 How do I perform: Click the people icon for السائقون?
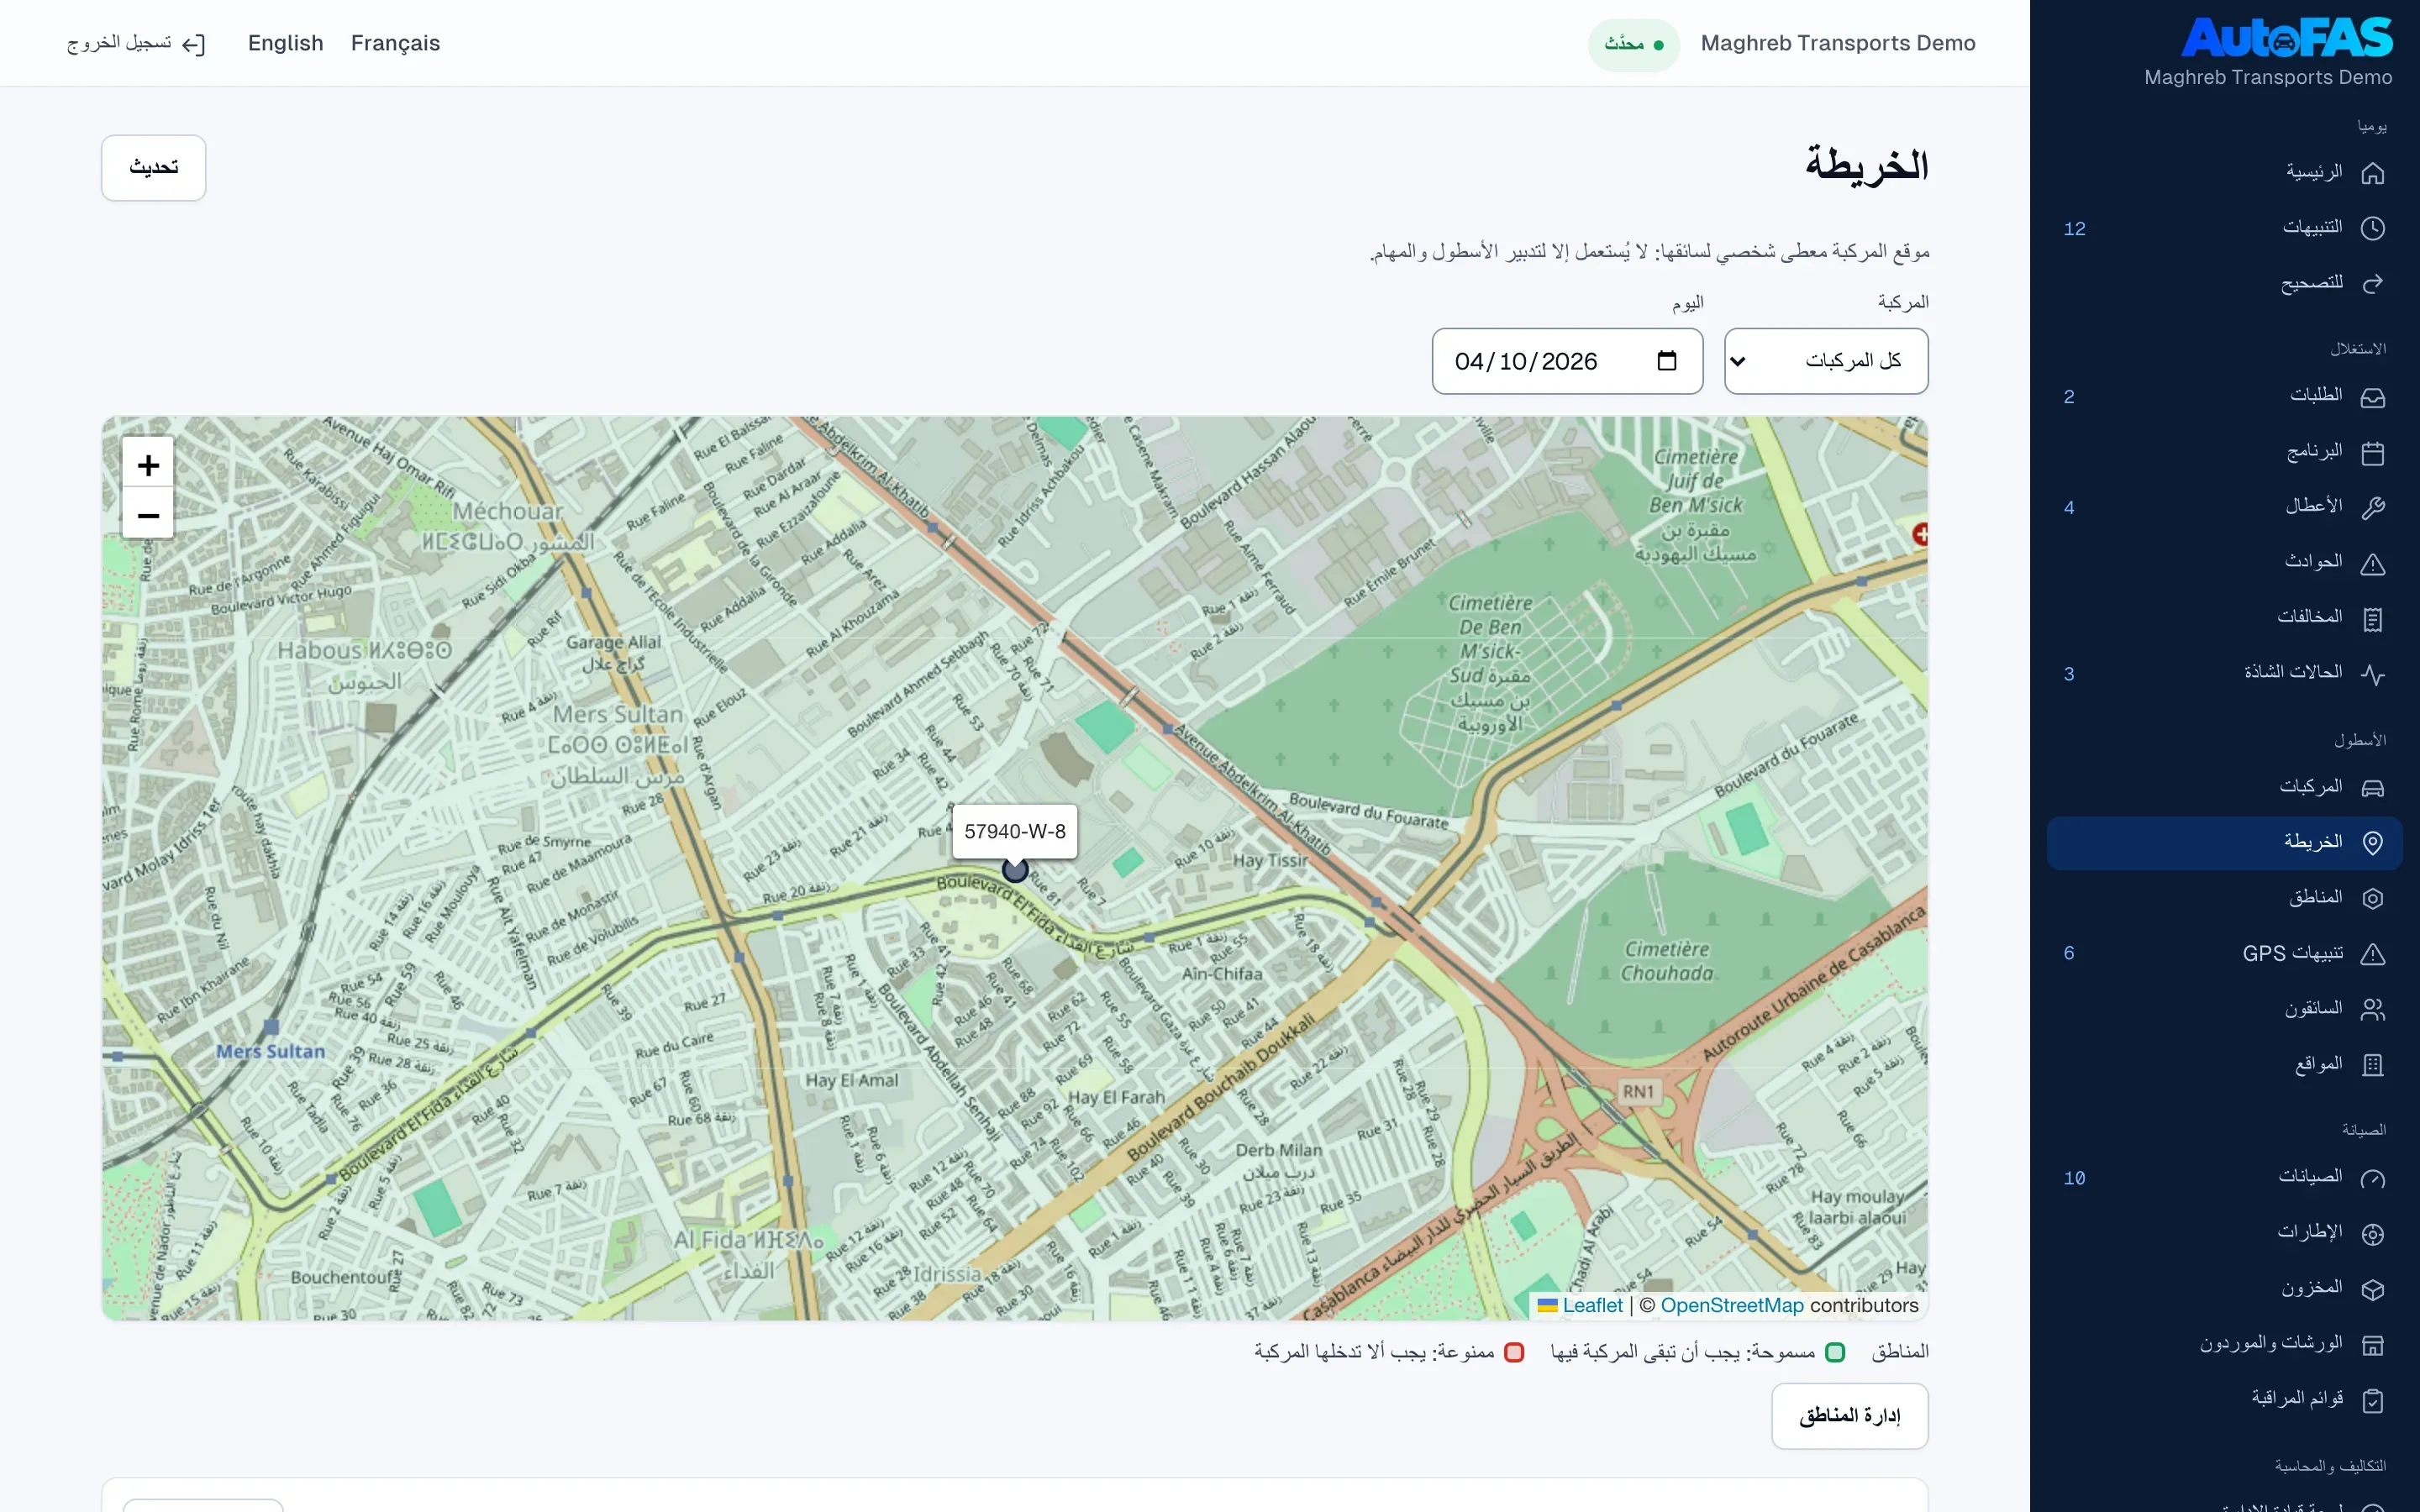pyautogui.click(x=2372, y=1009)
